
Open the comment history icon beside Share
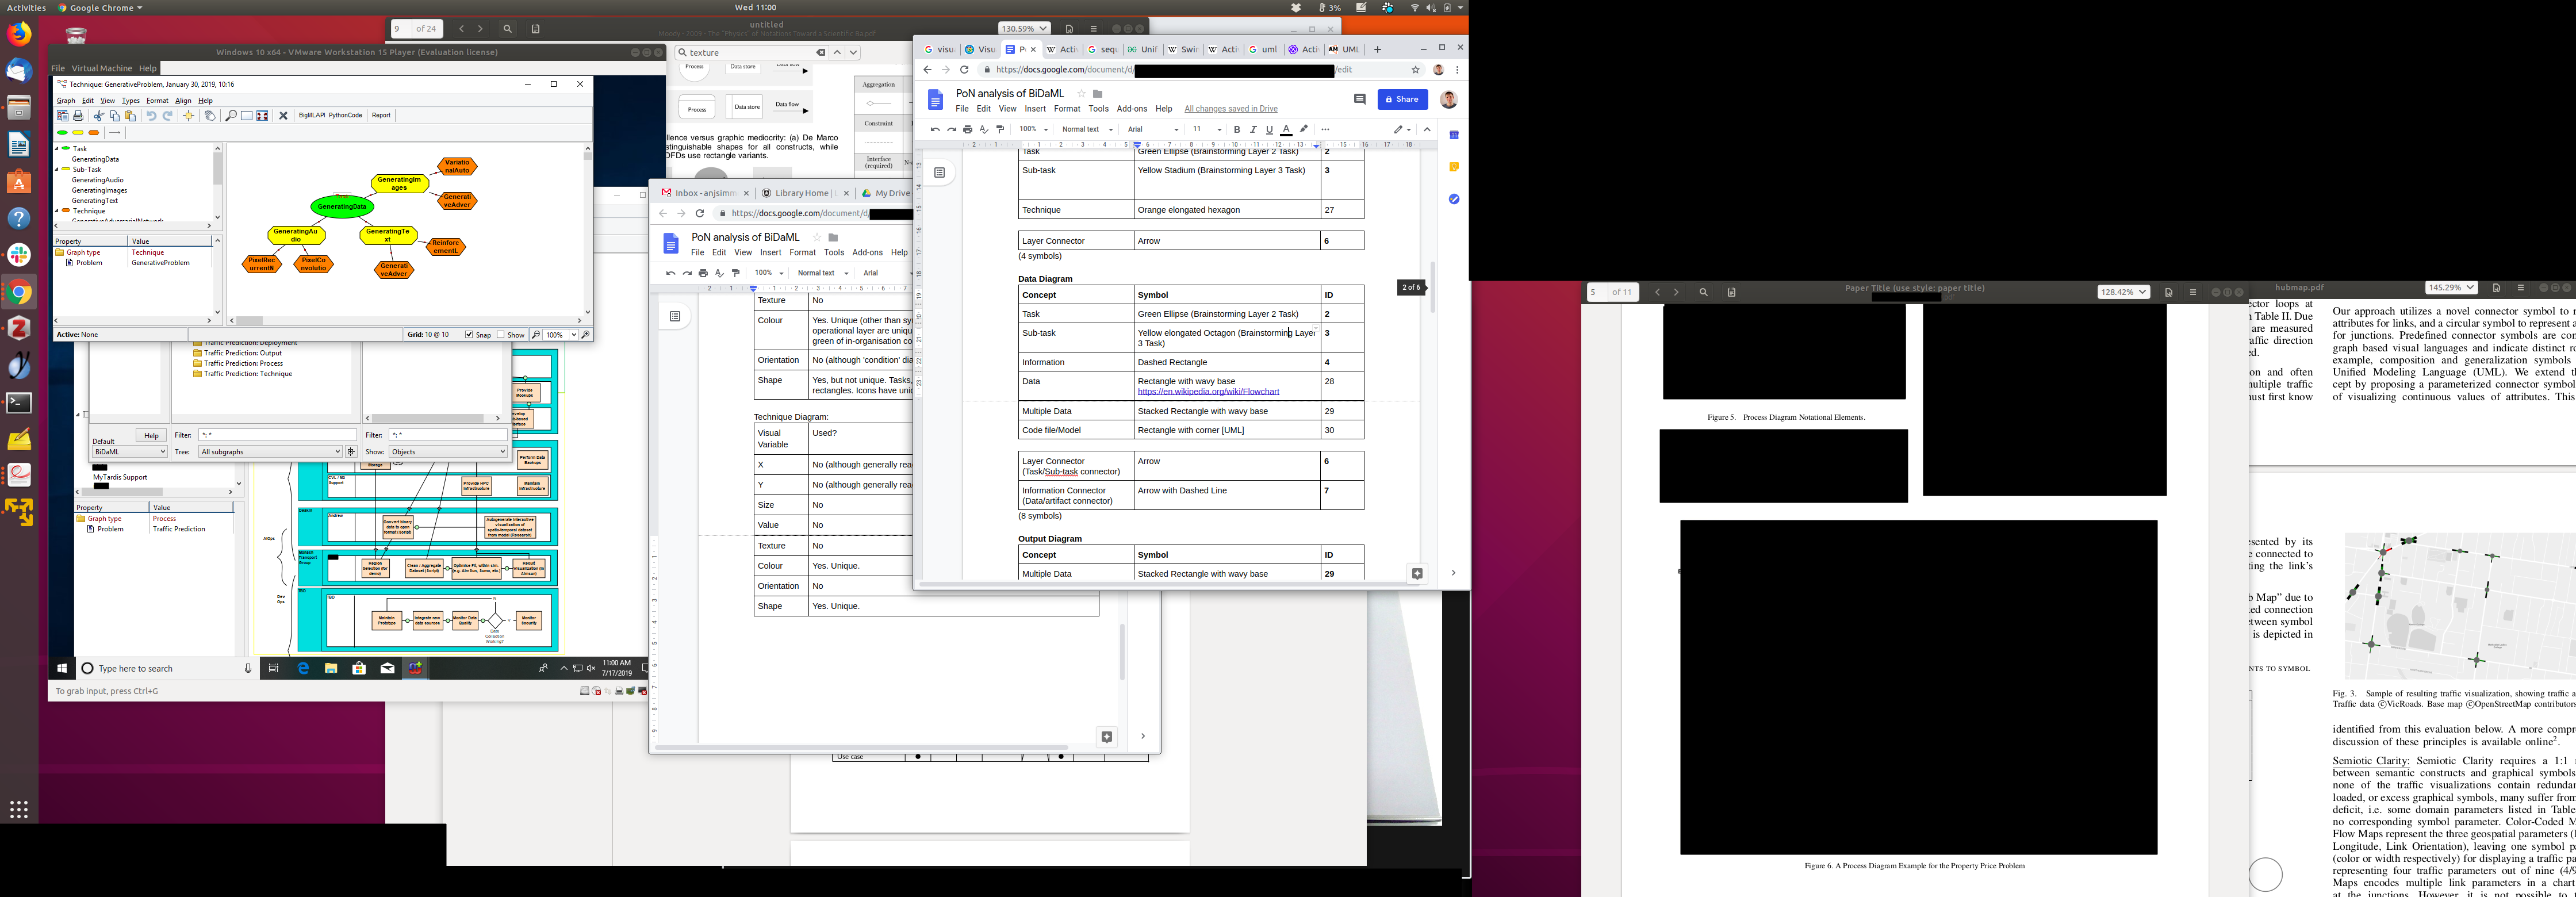(1359, 99)
